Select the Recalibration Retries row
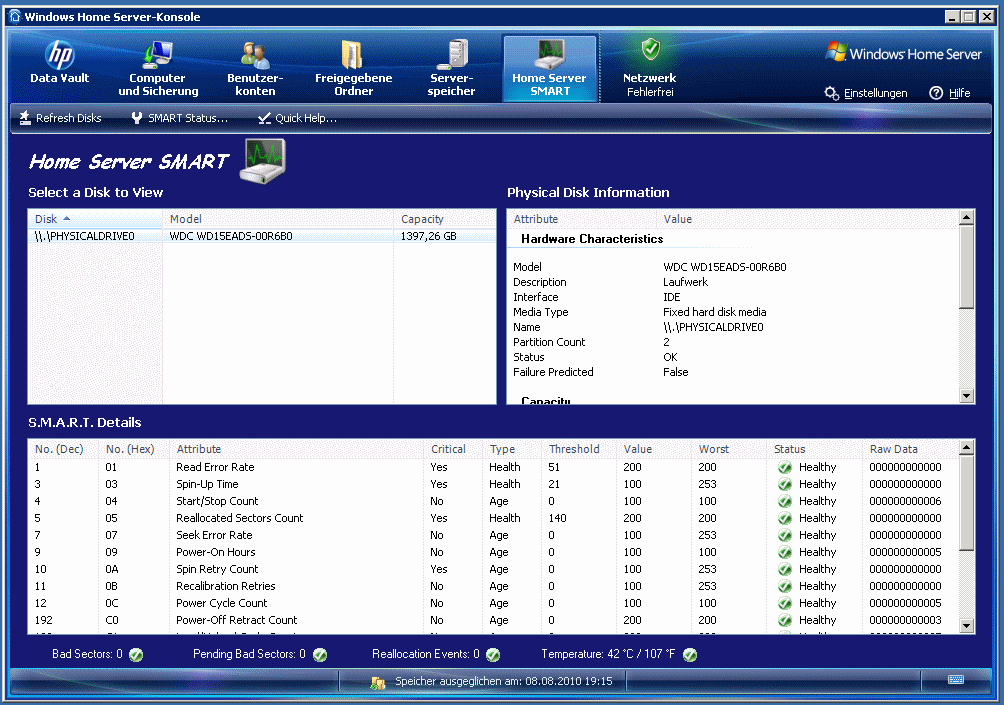1004x705 pixels. point(494,586)
